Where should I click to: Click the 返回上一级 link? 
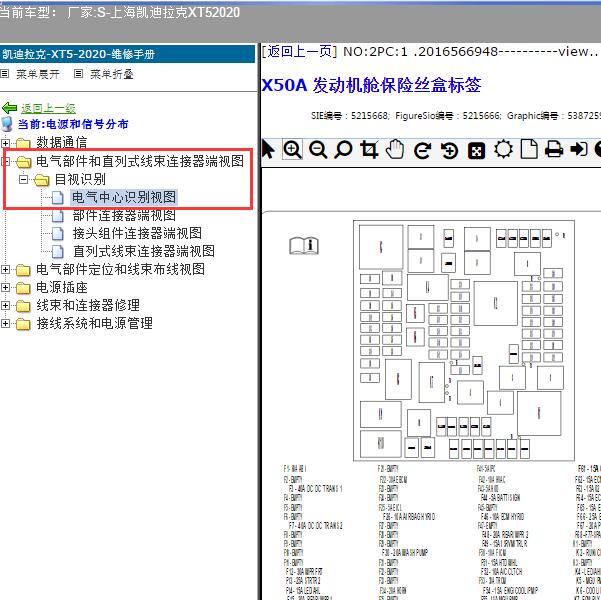[x=48, y=108]
